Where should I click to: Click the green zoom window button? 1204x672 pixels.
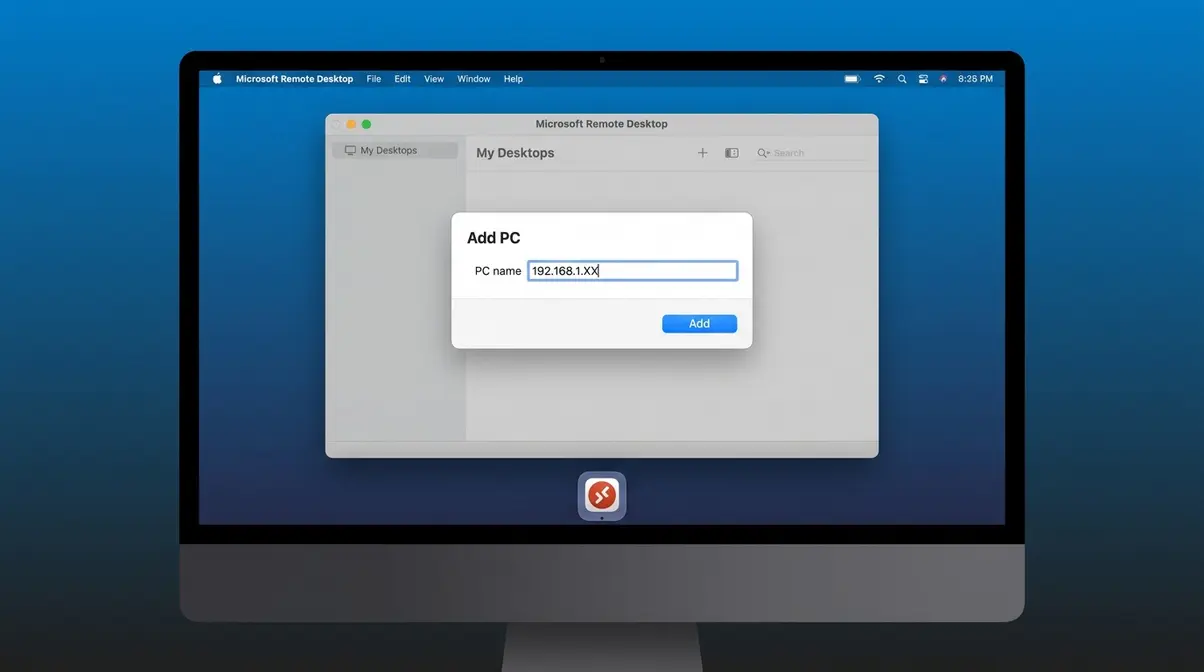pyautogui.click(x=366, y=124)
